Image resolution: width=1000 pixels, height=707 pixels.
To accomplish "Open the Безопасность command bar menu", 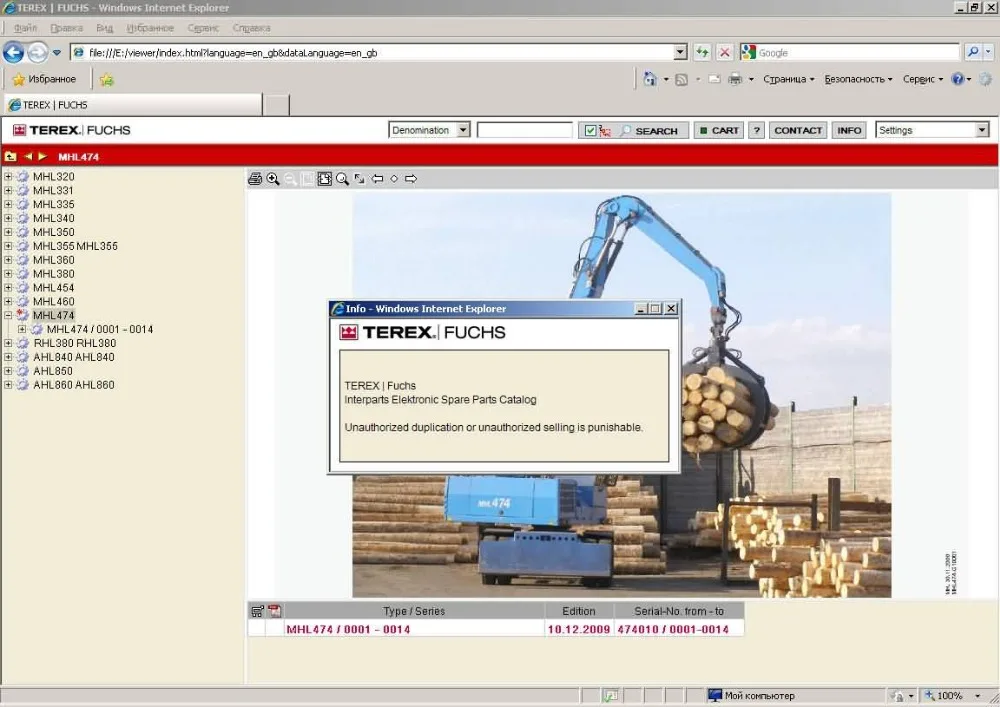I will [858, 79].
